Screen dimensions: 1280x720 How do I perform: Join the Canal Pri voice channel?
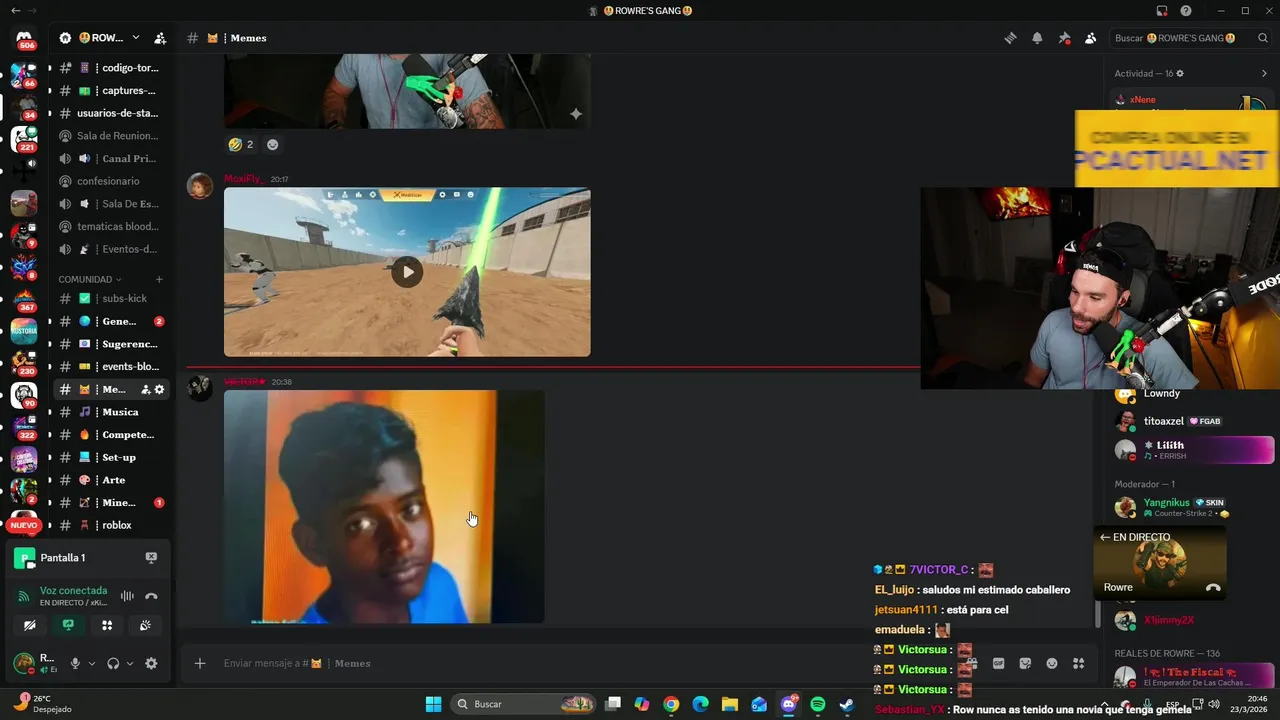112,158
